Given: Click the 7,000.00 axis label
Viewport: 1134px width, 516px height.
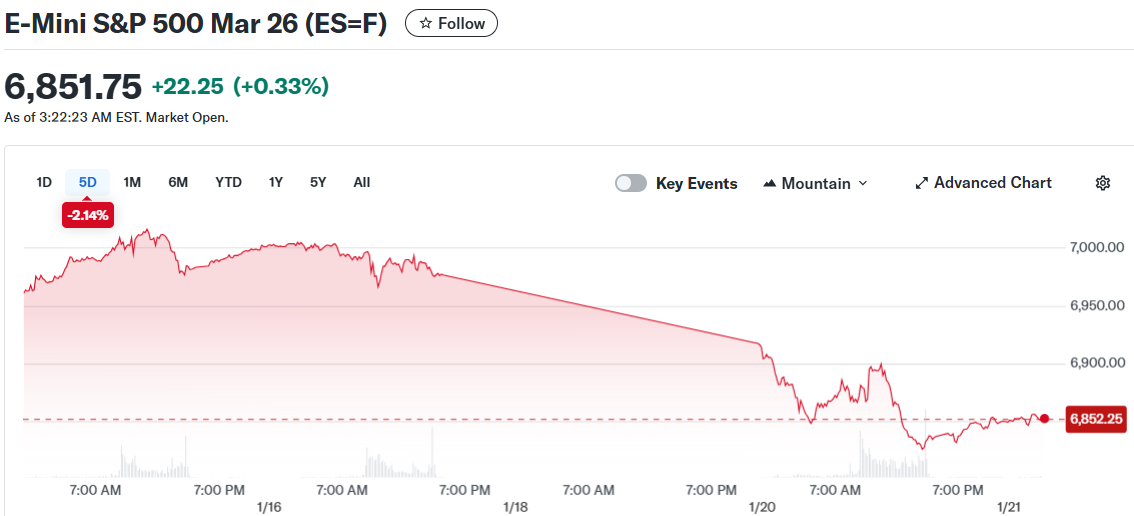Looking at the screenshot, I should point(1097,247).
